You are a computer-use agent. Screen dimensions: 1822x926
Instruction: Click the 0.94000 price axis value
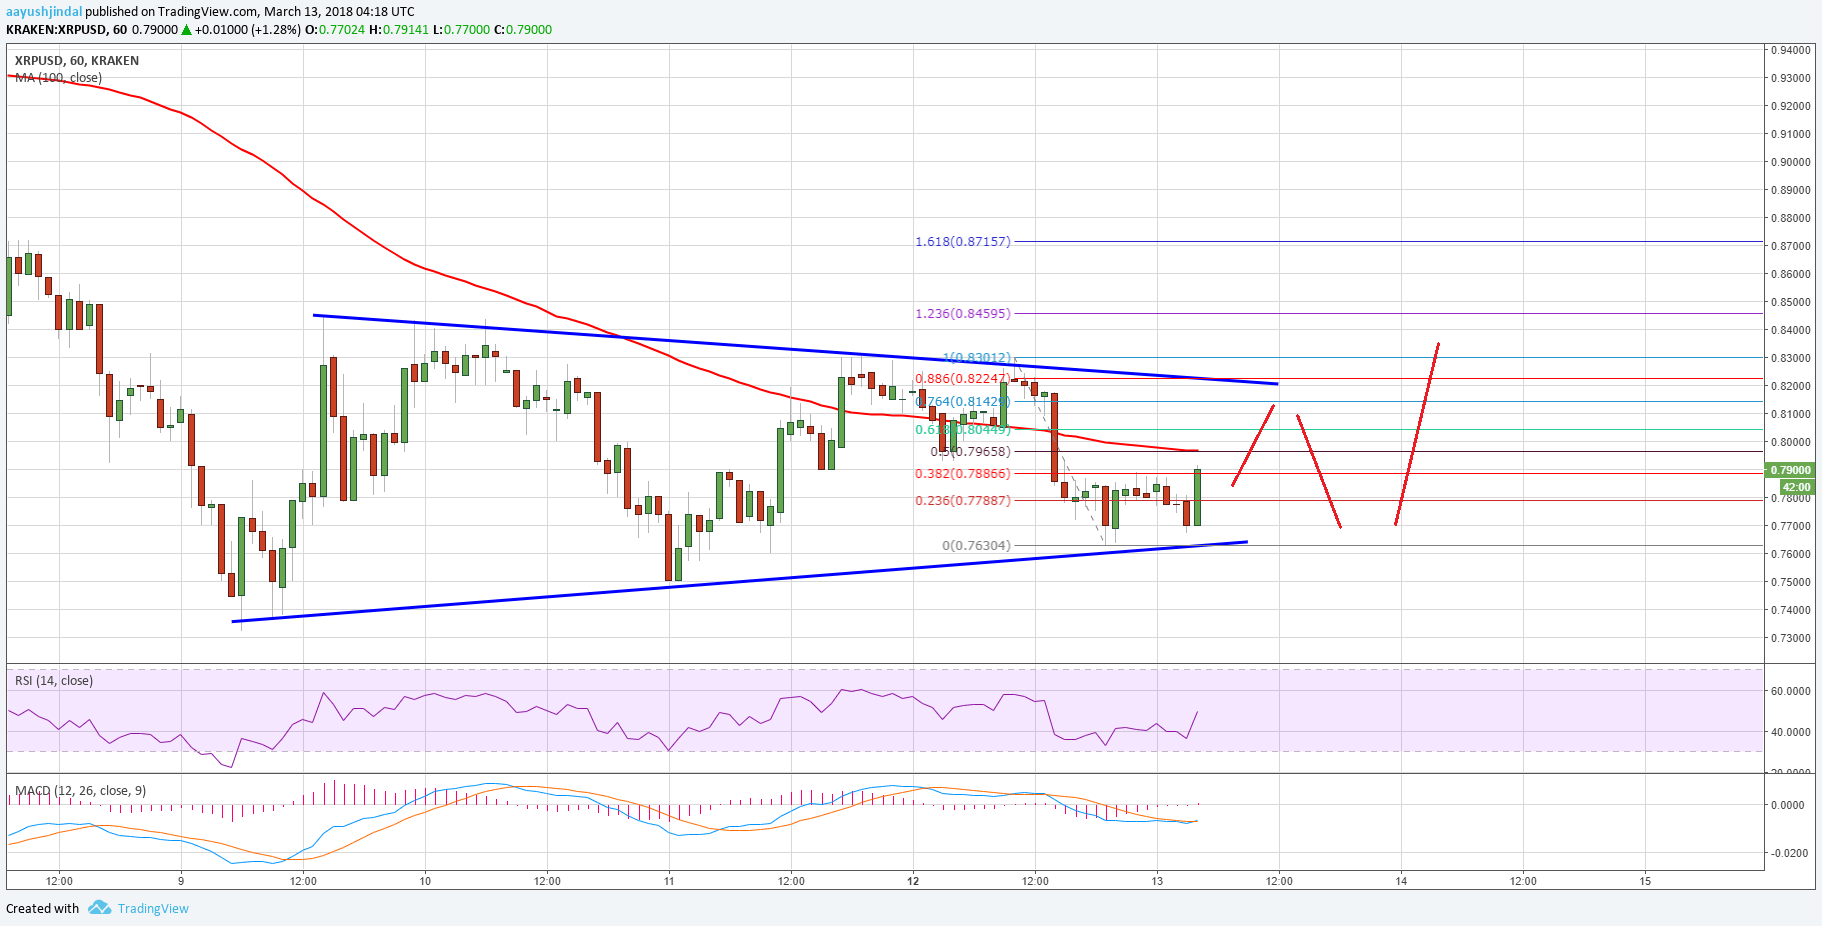[1790, 50]
